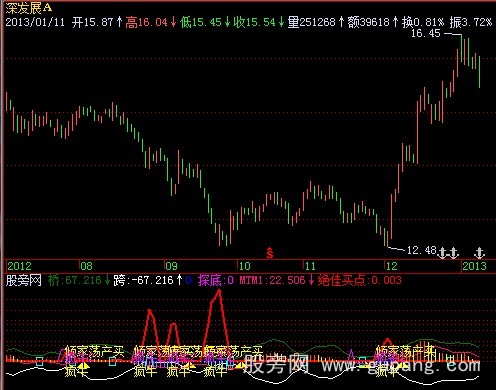Select the 2012 mark on the time axis
Image resolution: width=496 pixels, height=390 pixels.
19,266
